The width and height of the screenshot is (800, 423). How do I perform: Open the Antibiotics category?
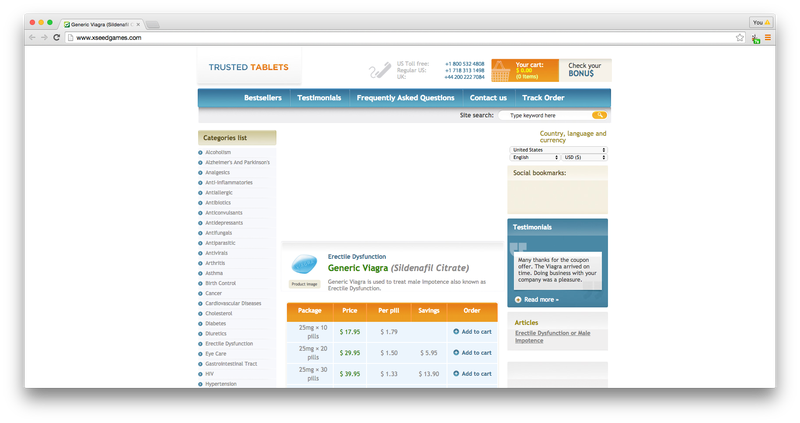pos(218,203)
